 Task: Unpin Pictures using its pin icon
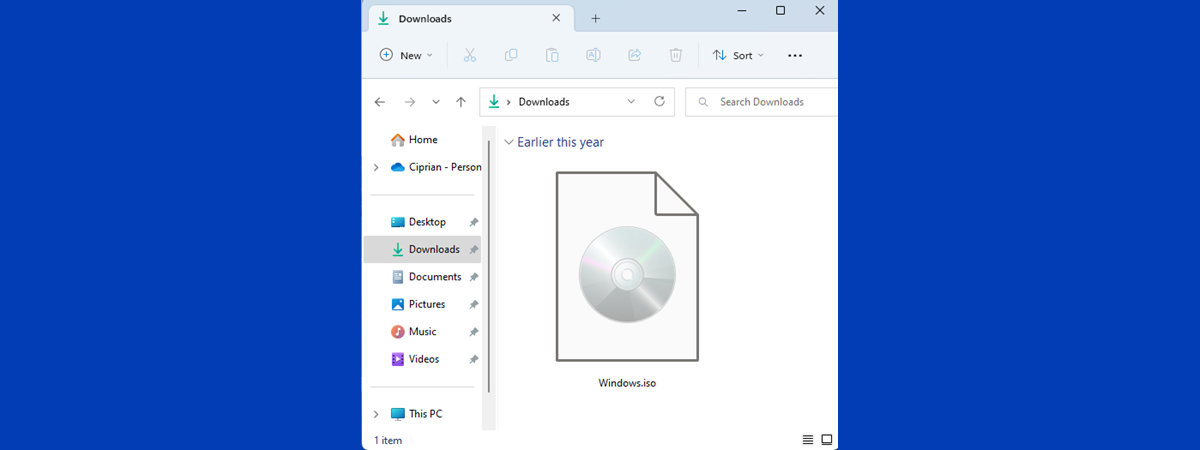474,304
